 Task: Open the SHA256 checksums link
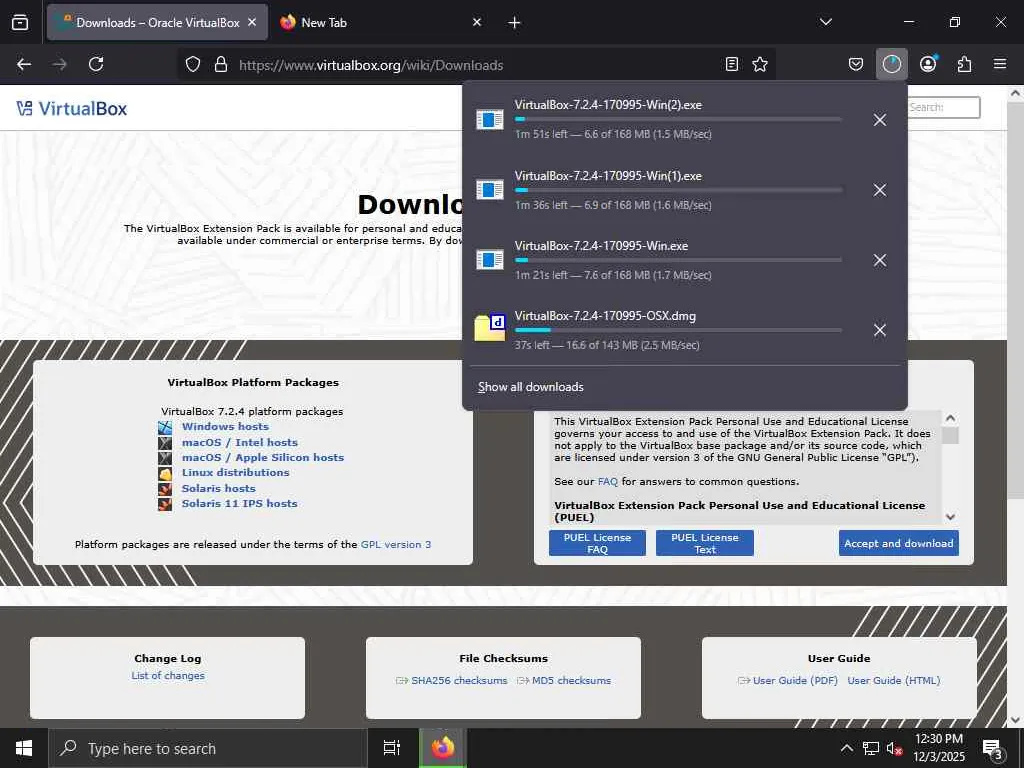tap(459, 680)
